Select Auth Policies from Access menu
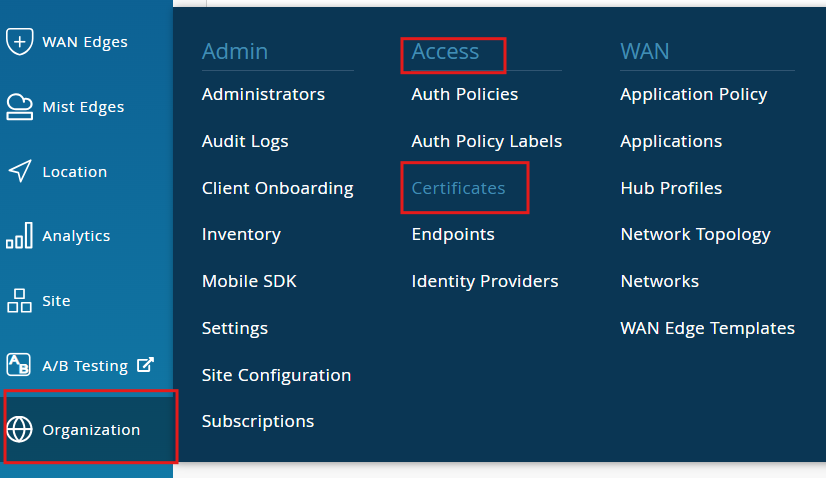This screenshot has height=478, width=826. [x=464, y=94]
